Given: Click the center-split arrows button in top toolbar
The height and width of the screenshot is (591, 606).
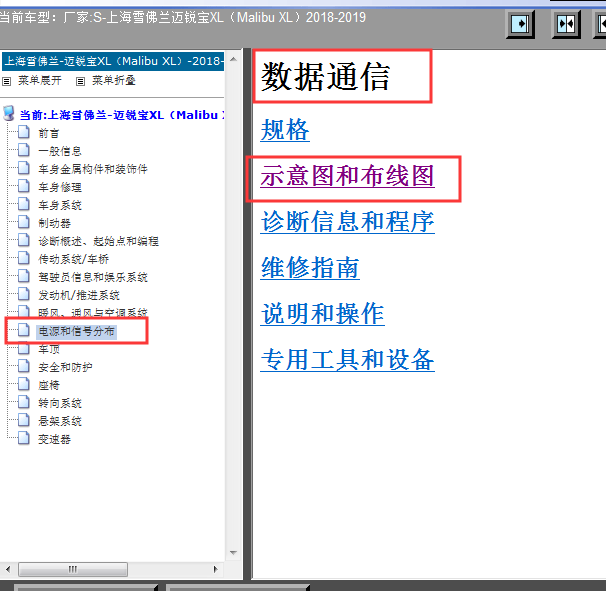Looking at the screenshot, I should pos(566,24).
